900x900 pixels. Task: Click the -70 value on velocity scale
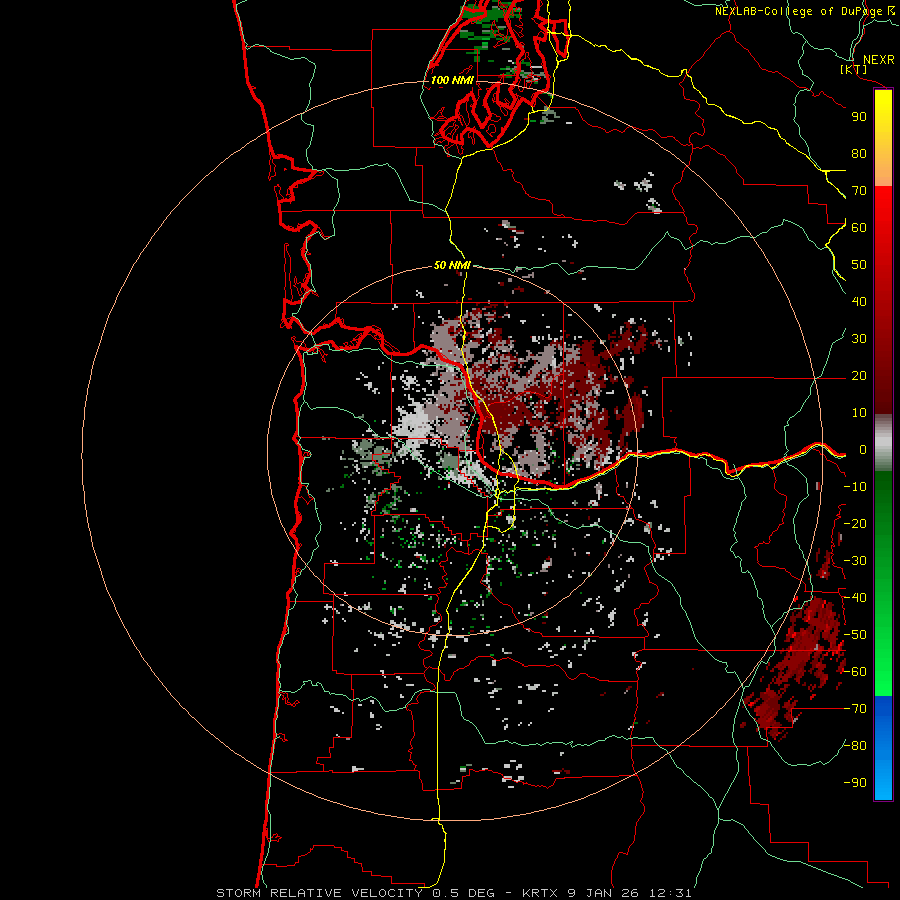[855, 709]
